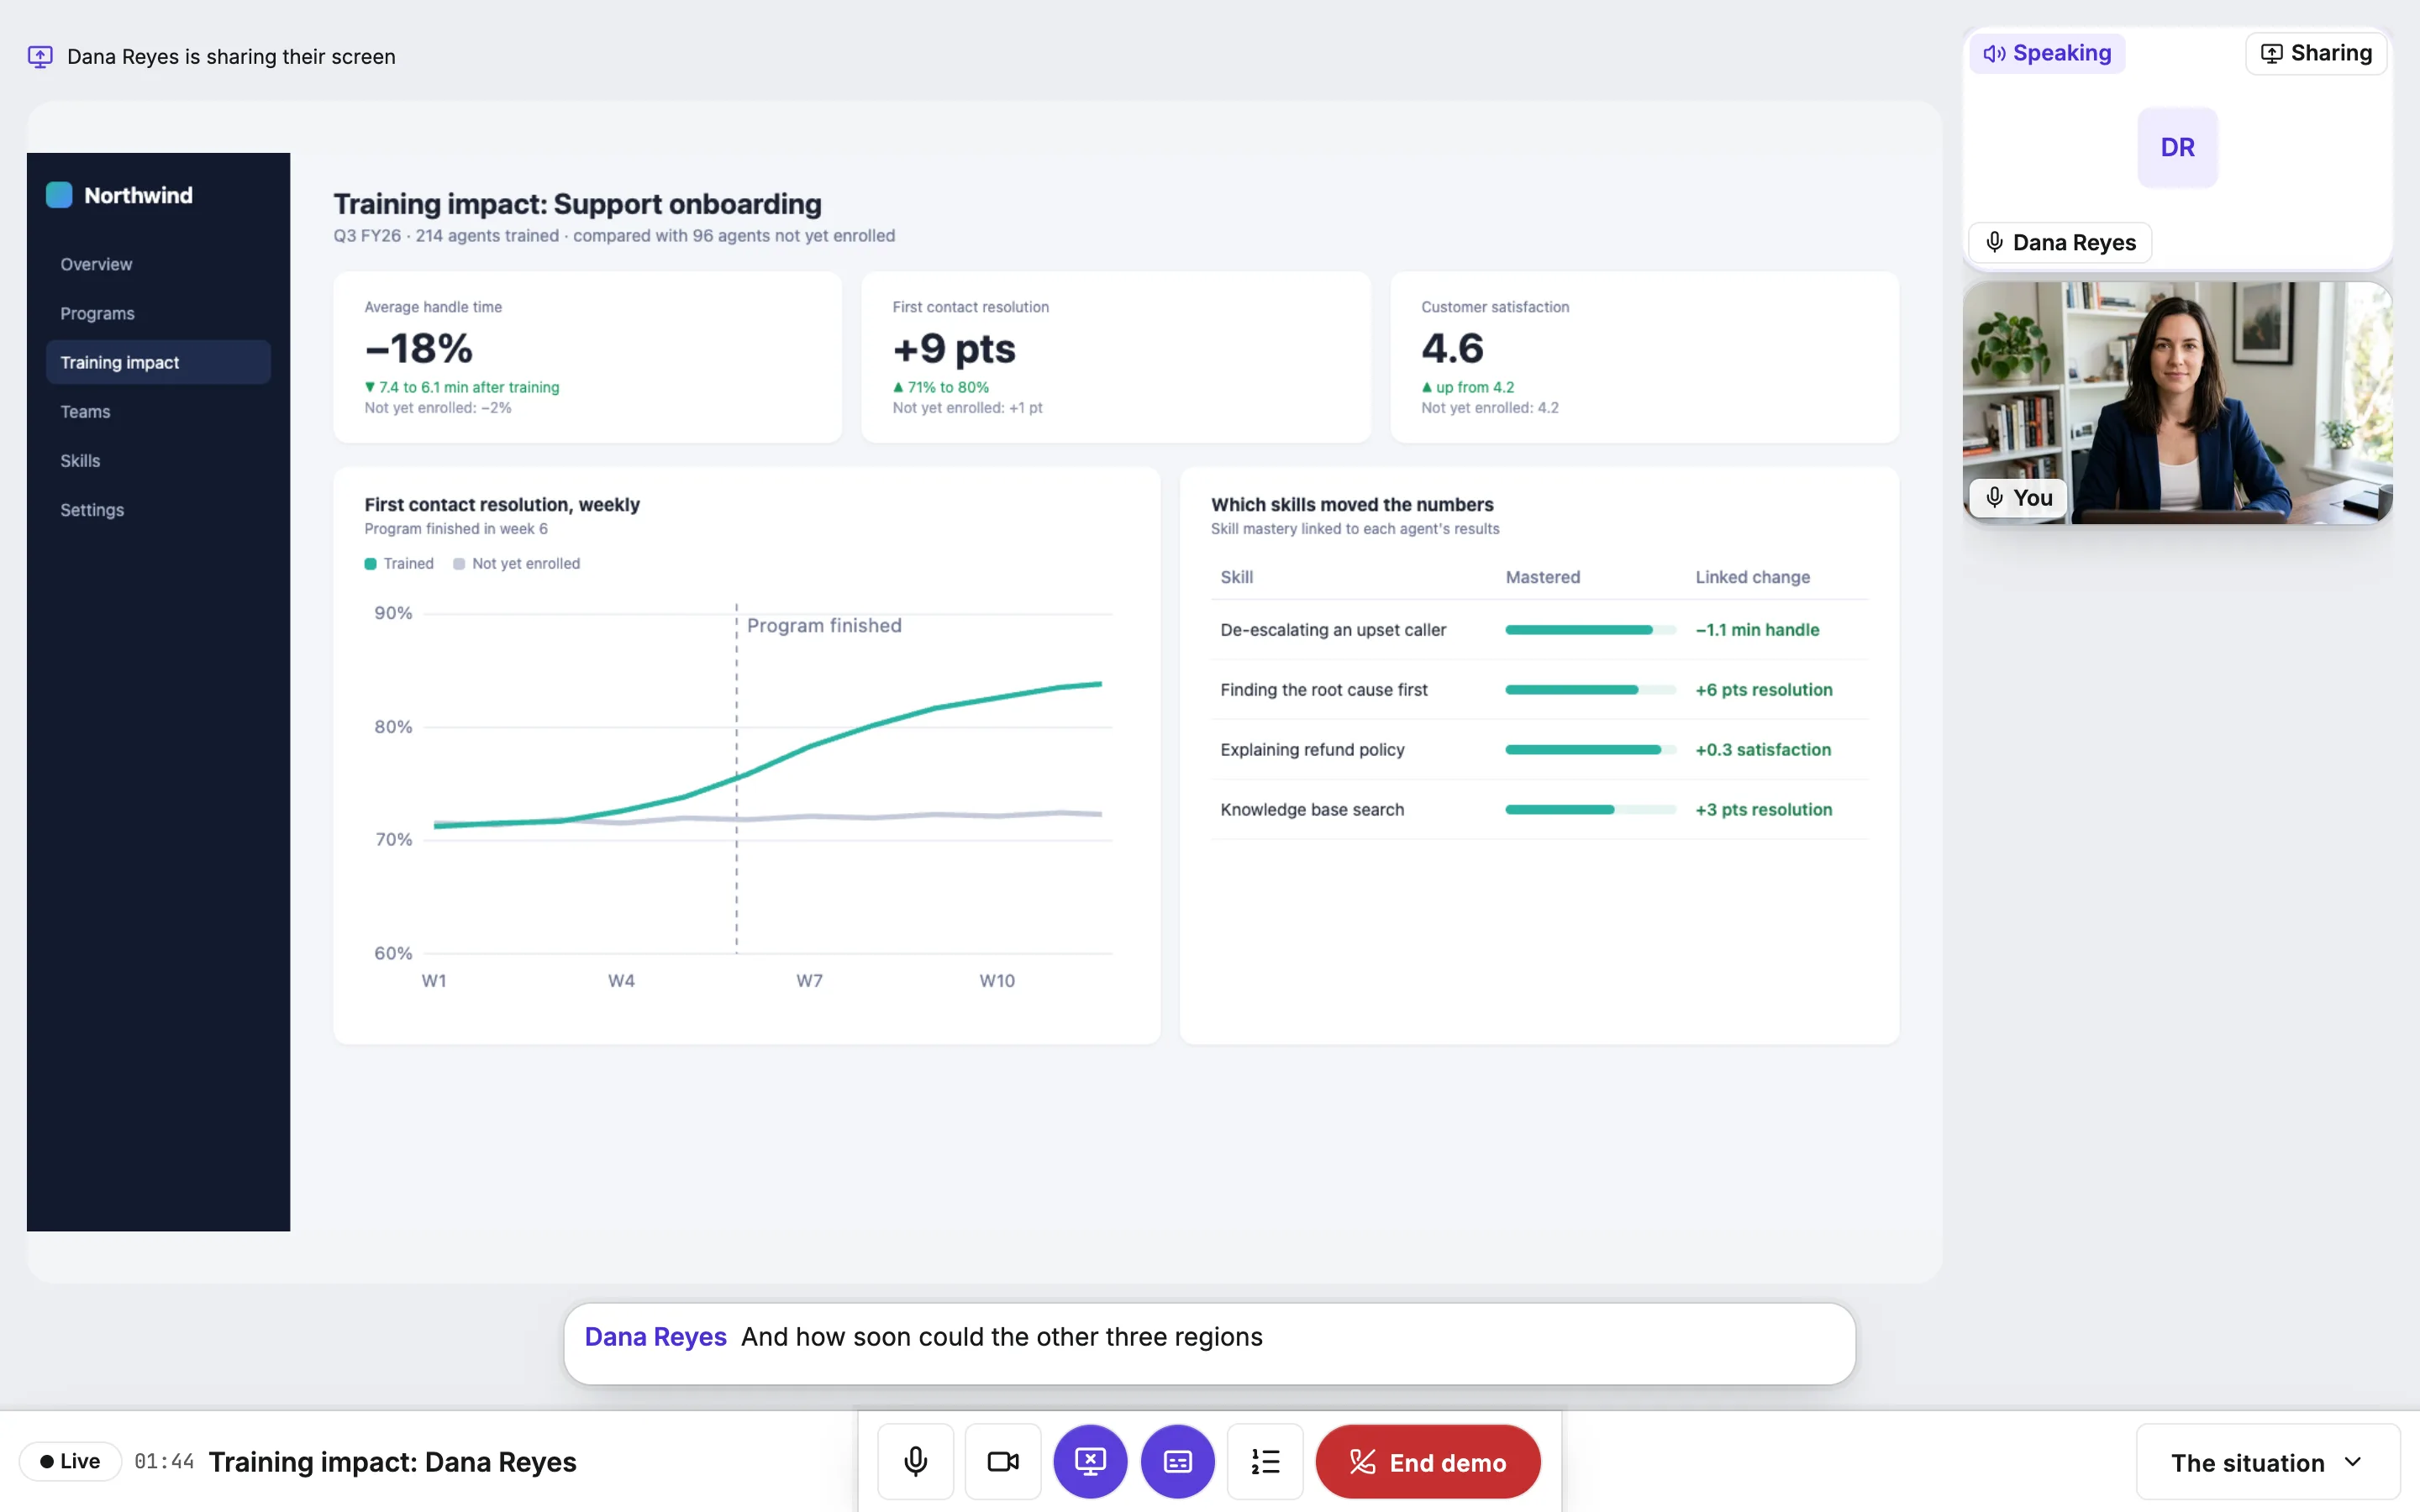Click the De-escalating an upset caller mastery bar
2420x1512 pixels.
(1590, 630)
